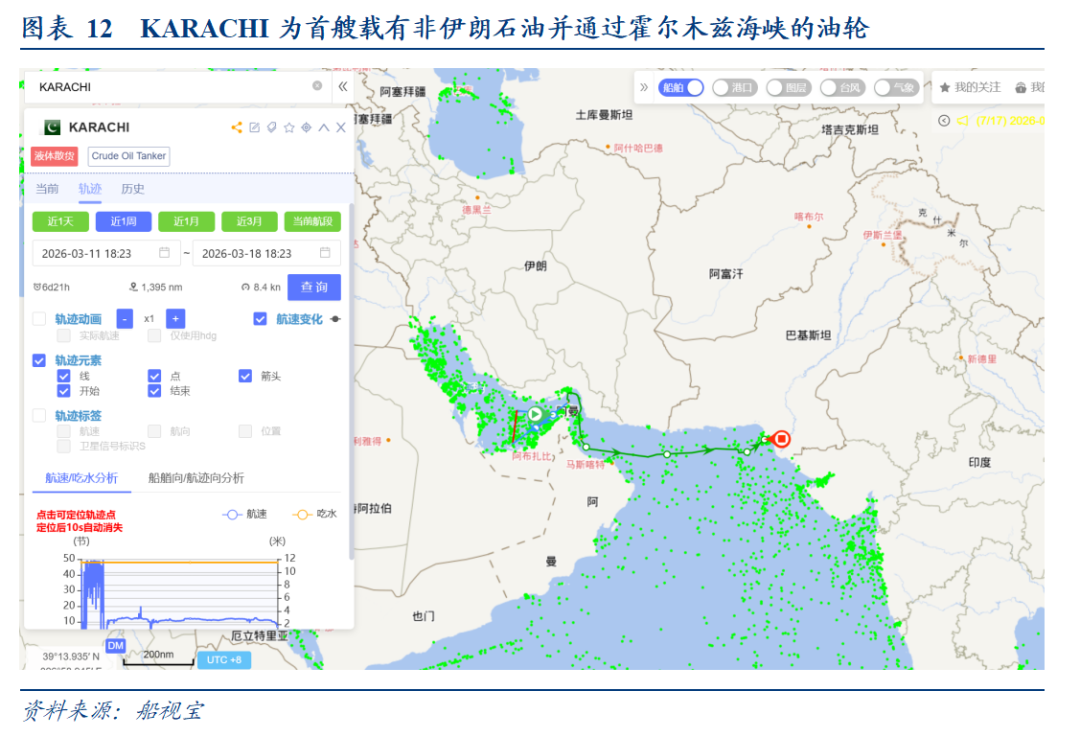1080x737 pixels.
Task: Uncheck the 箭头 arrow track element
Action: [245, 376]
